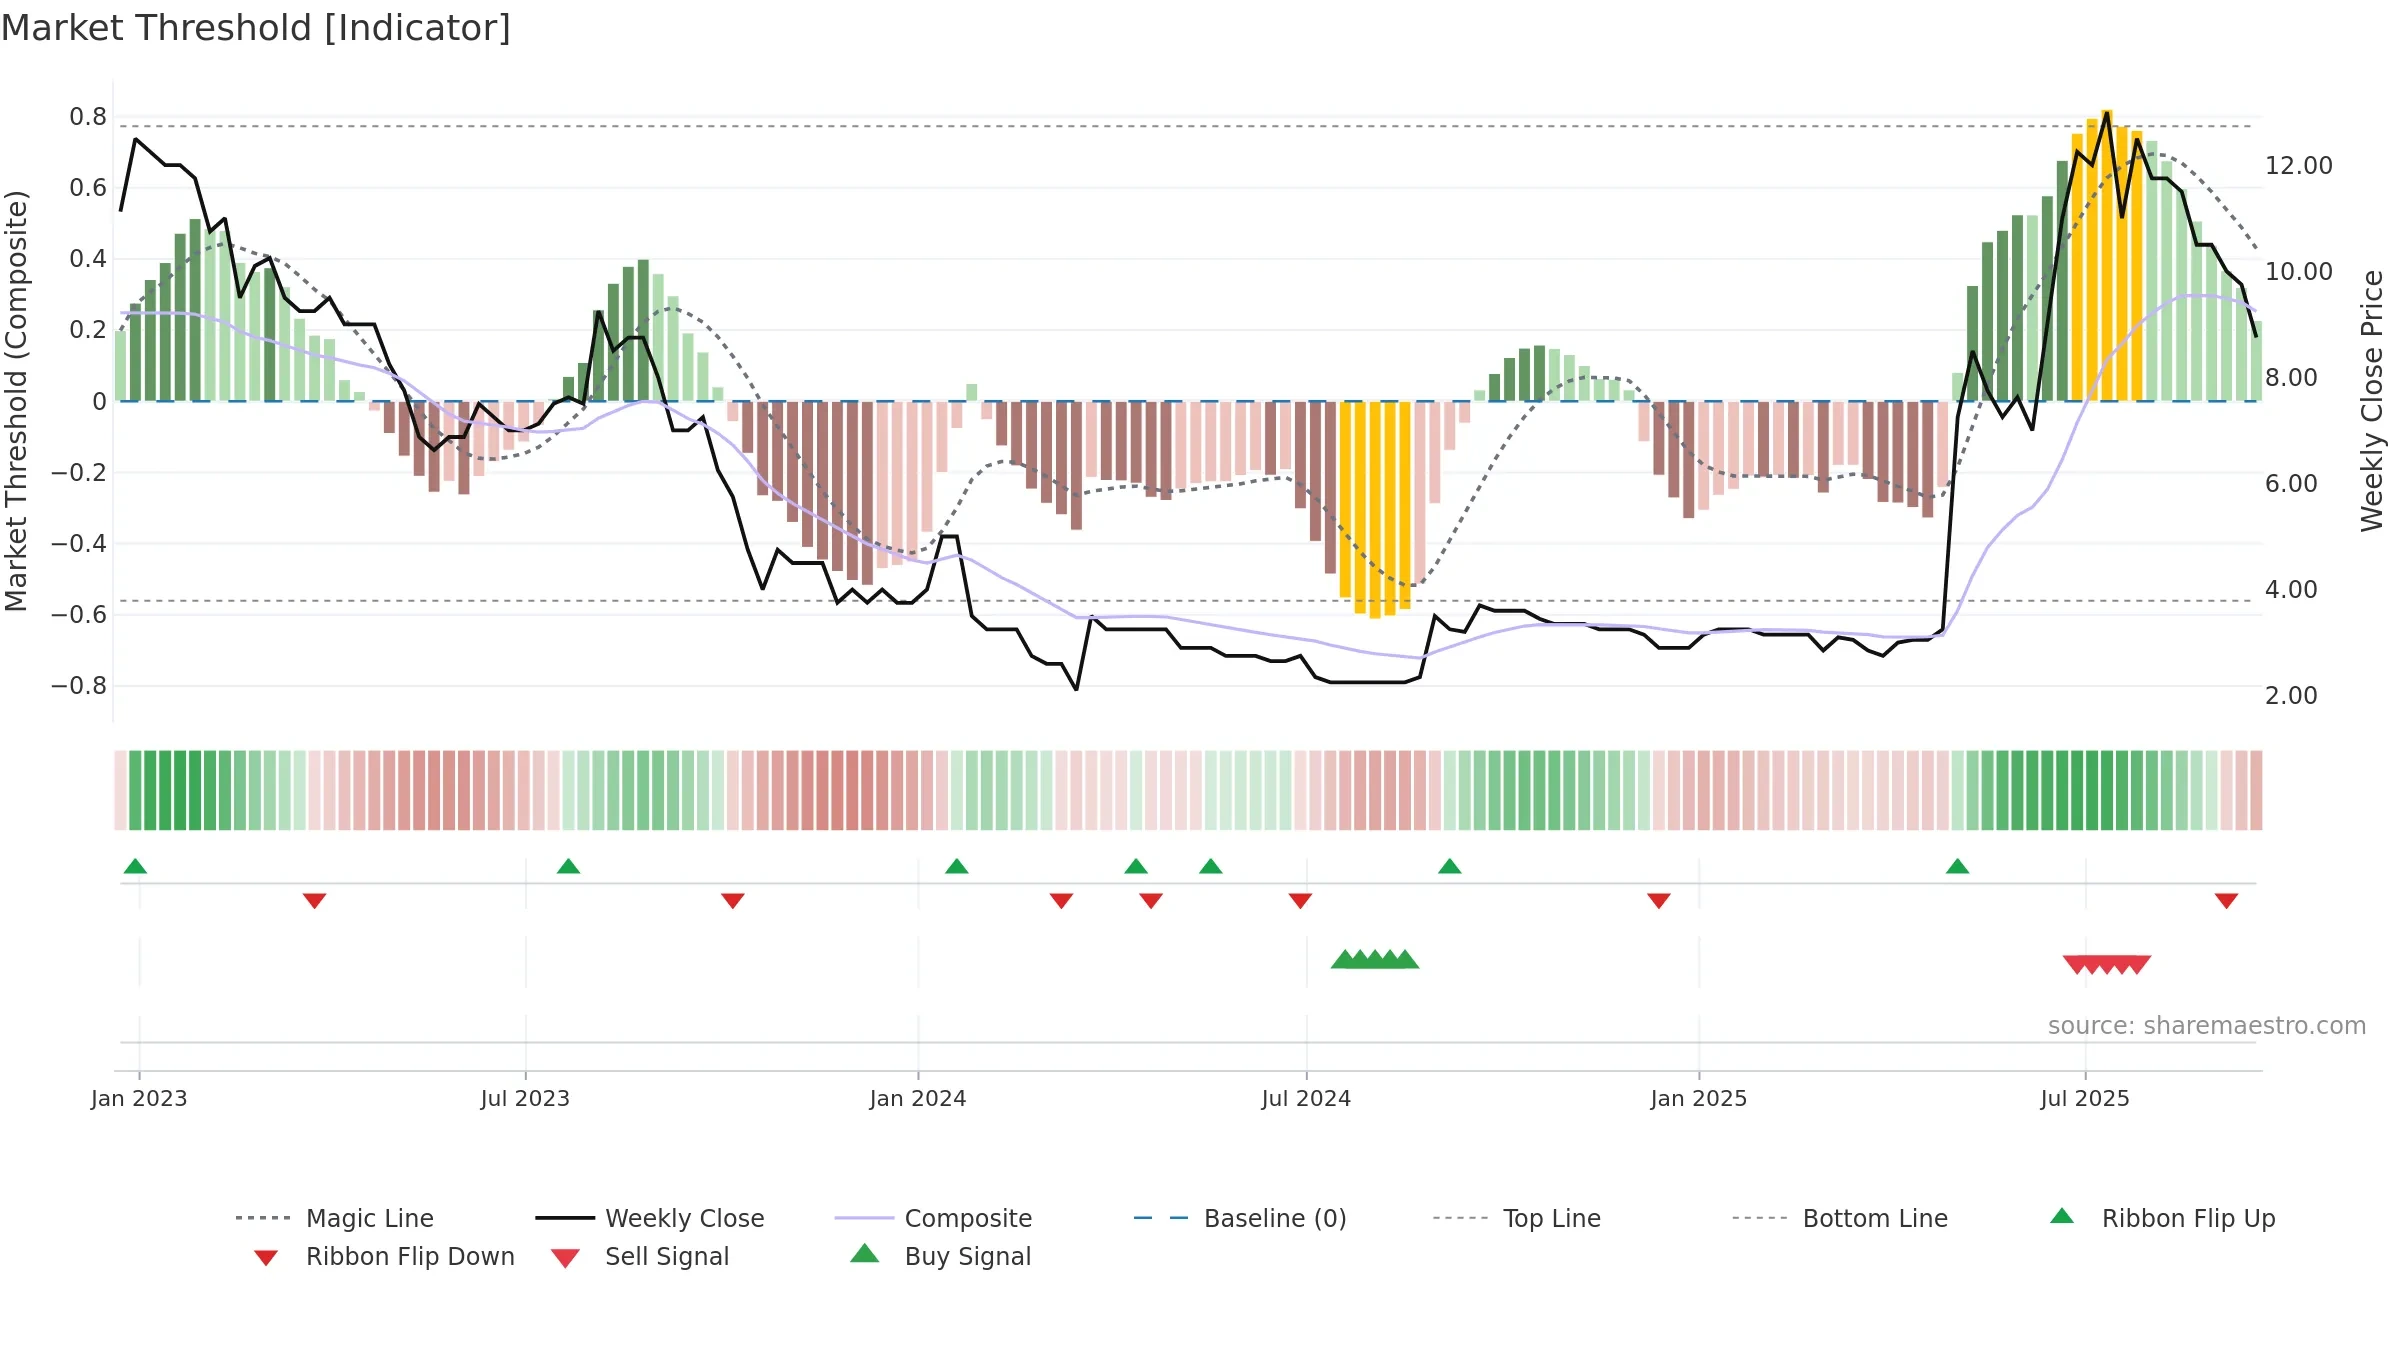Click the Jul 2023 x-axis label
This screenshot has height=1350, width=2400.
(525, 1098)
